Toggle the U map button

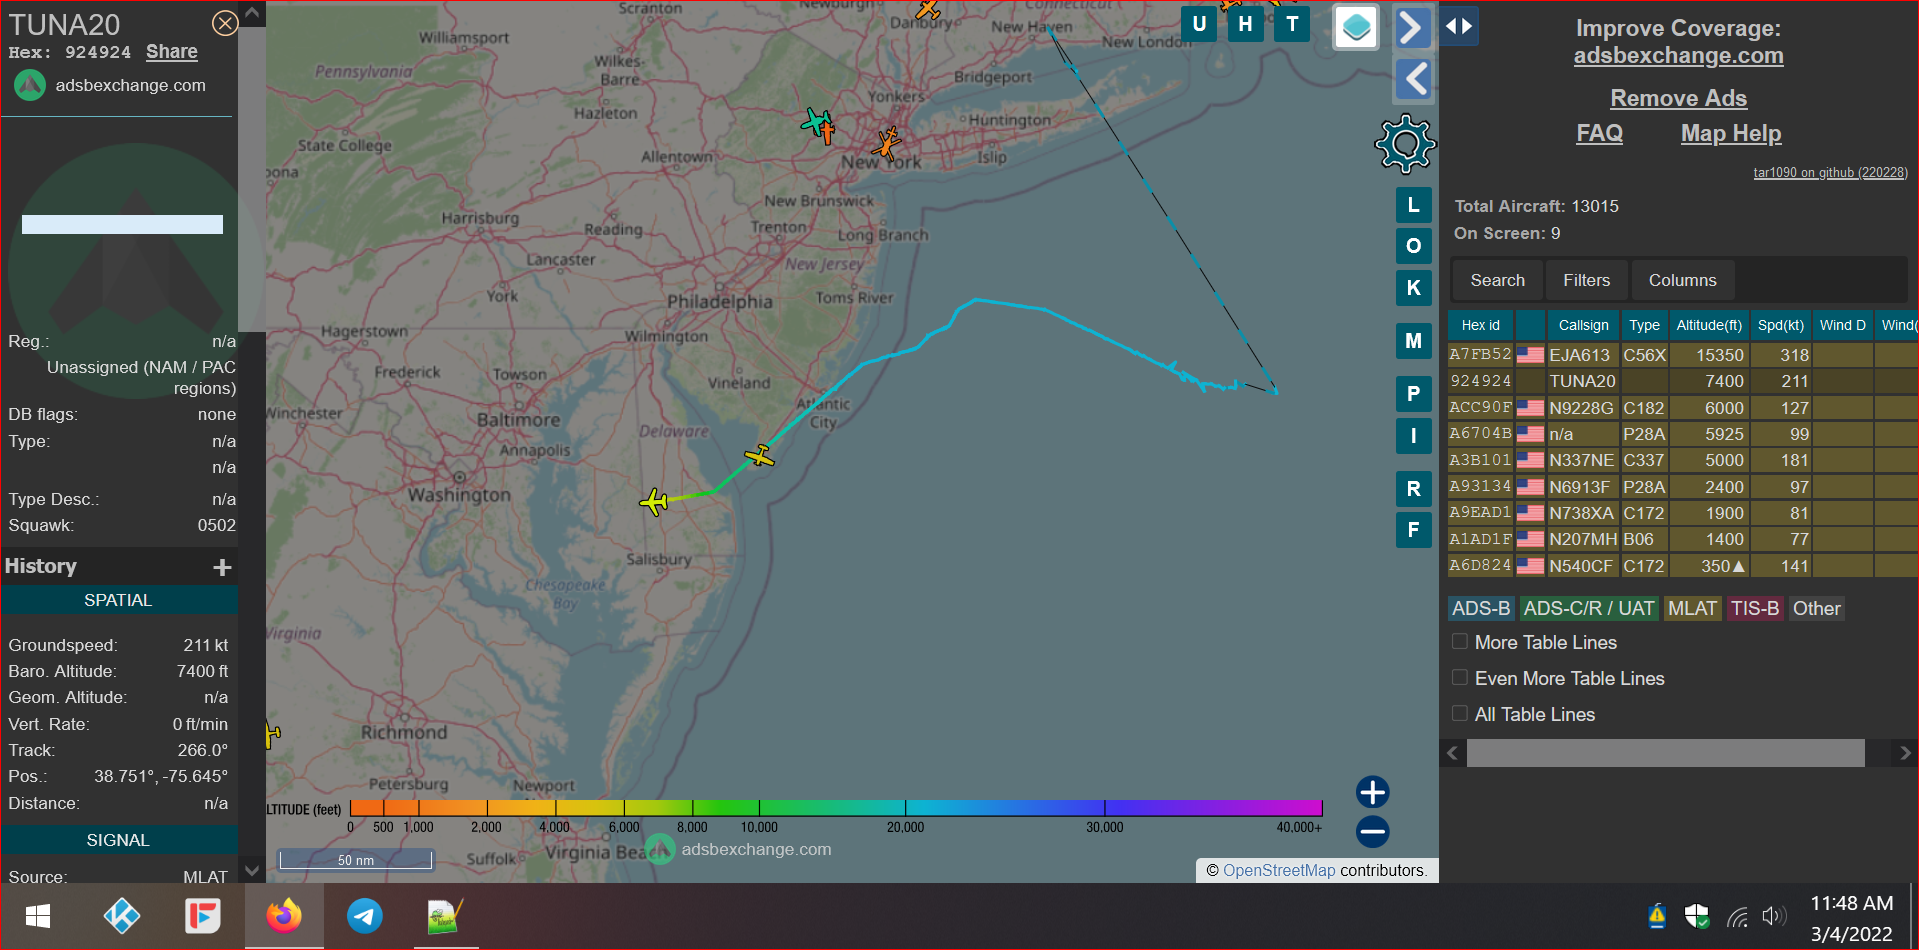pos(1199,24)
